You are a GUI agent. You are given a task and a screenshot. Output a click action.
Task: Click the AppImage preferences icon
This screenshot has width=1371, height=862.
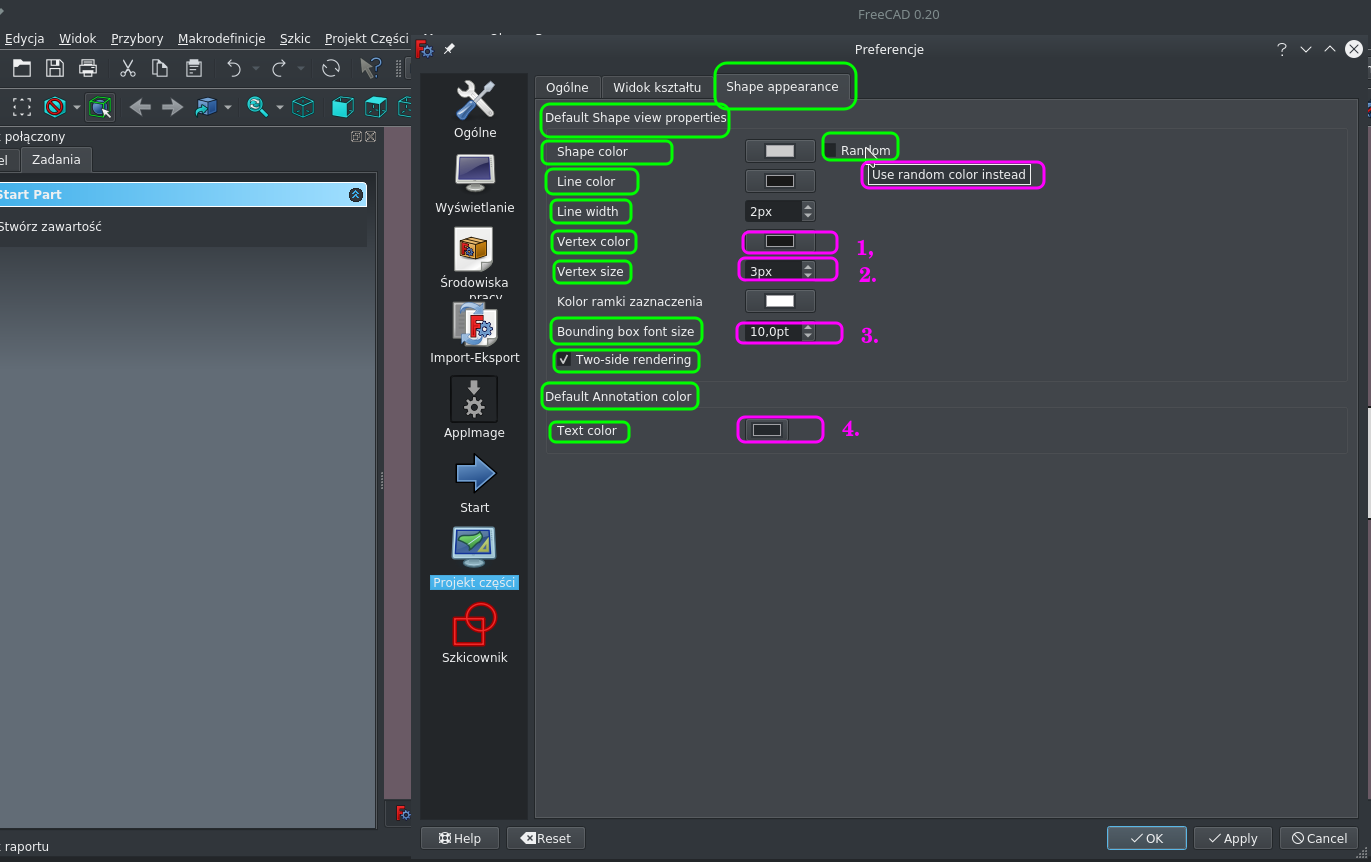point(474,399)
